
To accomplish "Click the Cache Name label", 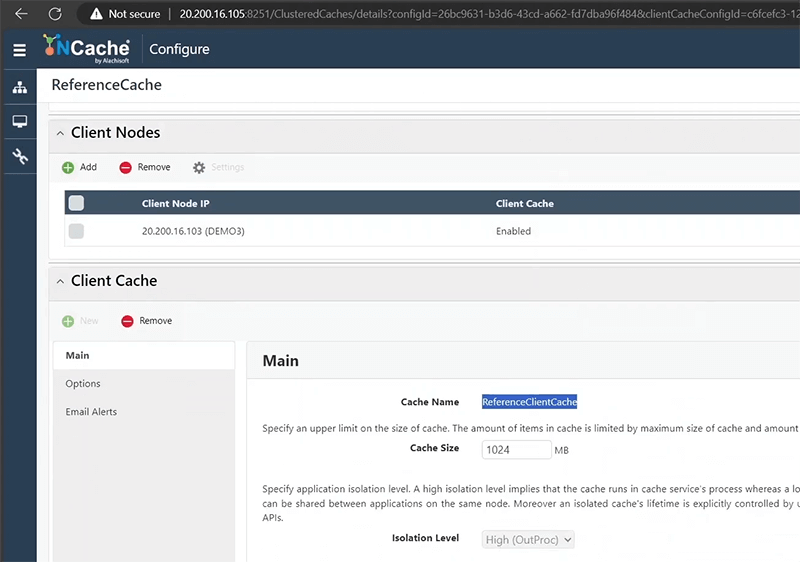I will tap(430, 402).
